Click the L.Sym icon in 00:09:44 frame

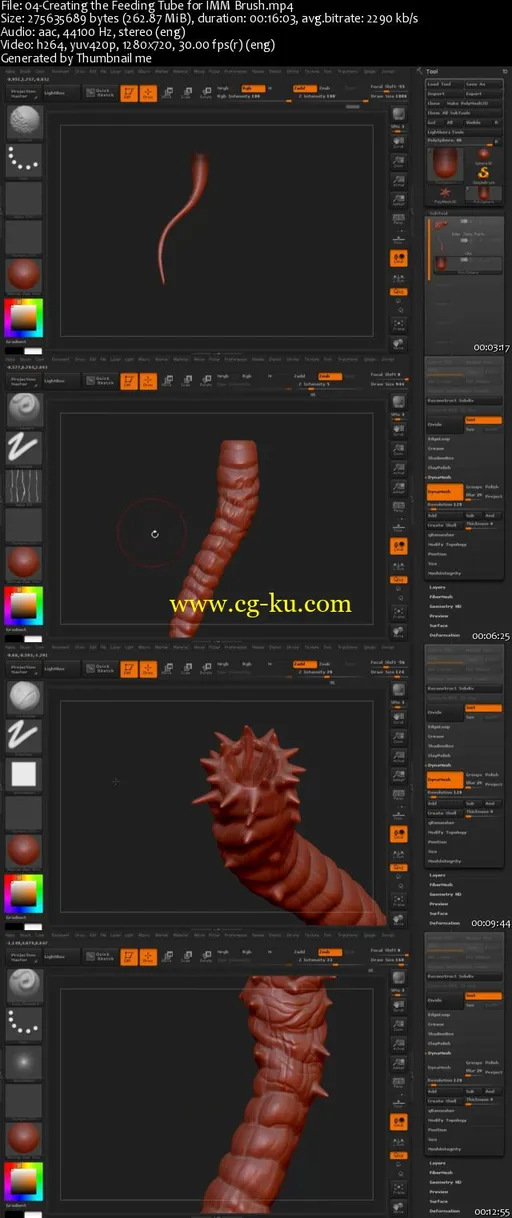(x=399, y=853)
